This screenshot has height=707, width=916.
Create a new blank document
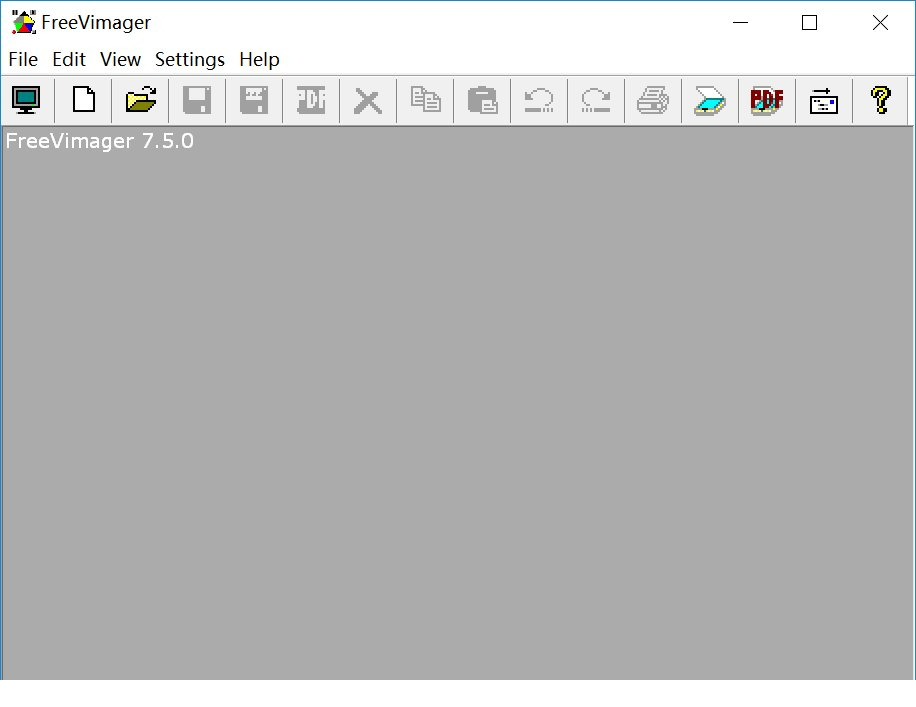click(84, 100)
